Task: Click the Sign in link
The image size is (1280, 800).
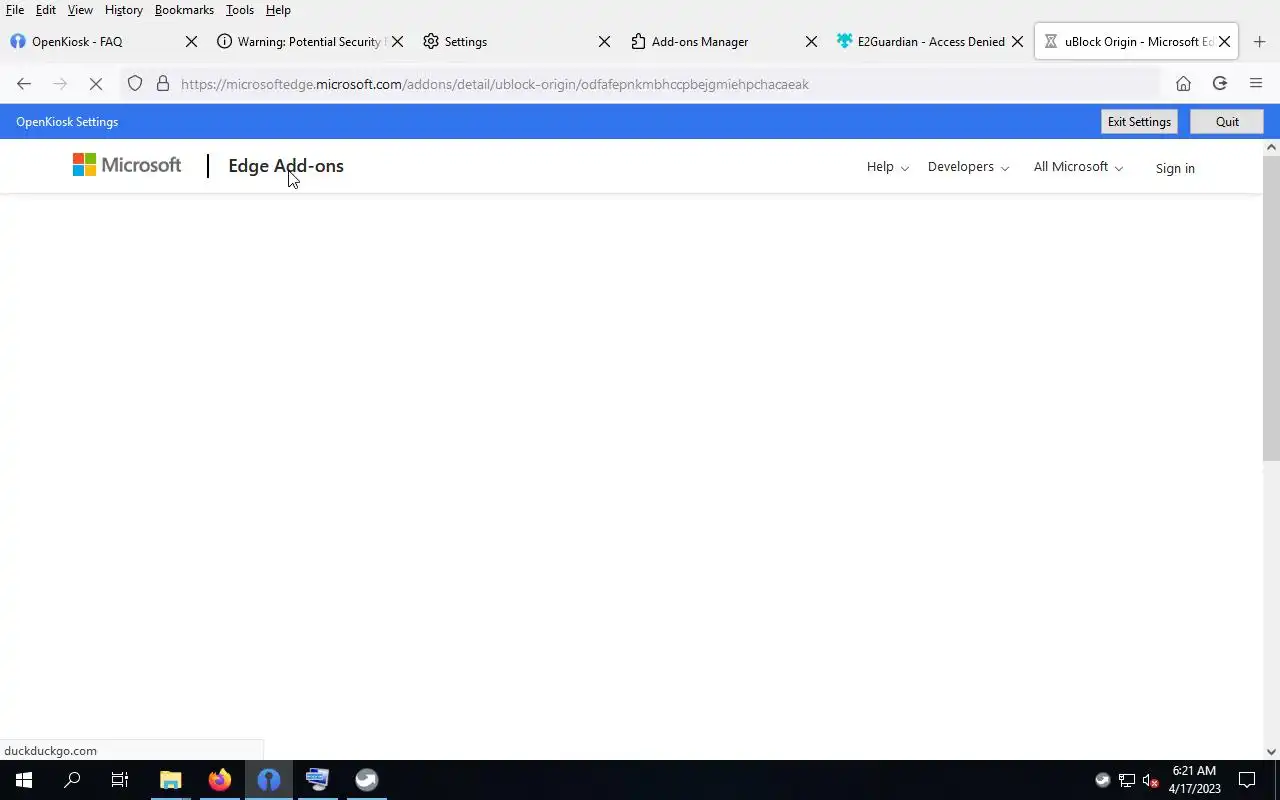Action: [x=1175, y=168]
